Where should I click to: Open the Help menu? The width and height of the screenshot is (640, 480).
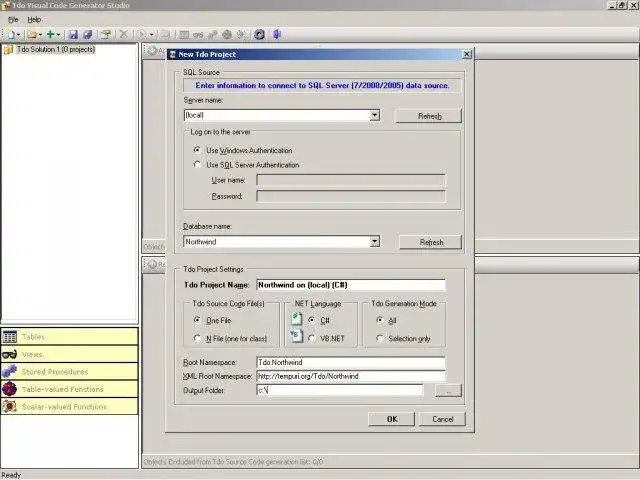coord(34,20)
